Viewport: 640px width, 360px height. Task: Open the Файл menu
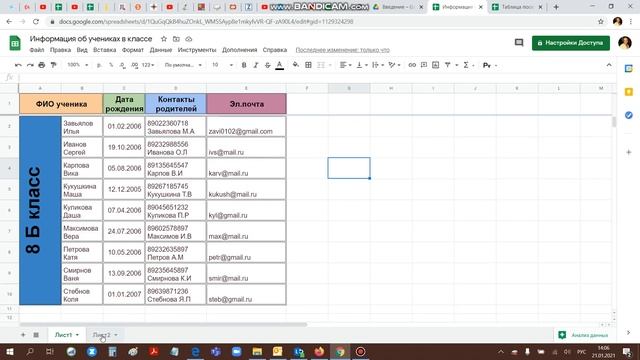click(x=37, y=50)
